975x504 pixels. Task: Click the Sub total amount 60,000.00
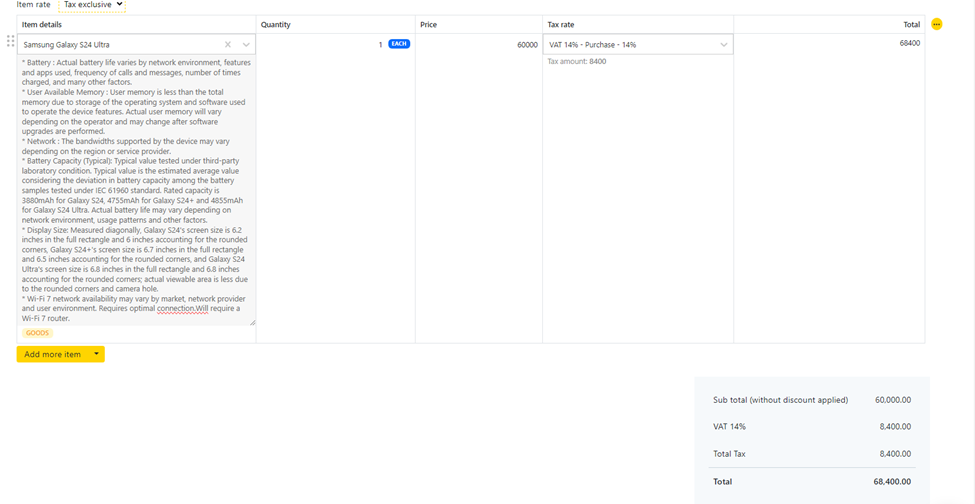tap(892, 400)
